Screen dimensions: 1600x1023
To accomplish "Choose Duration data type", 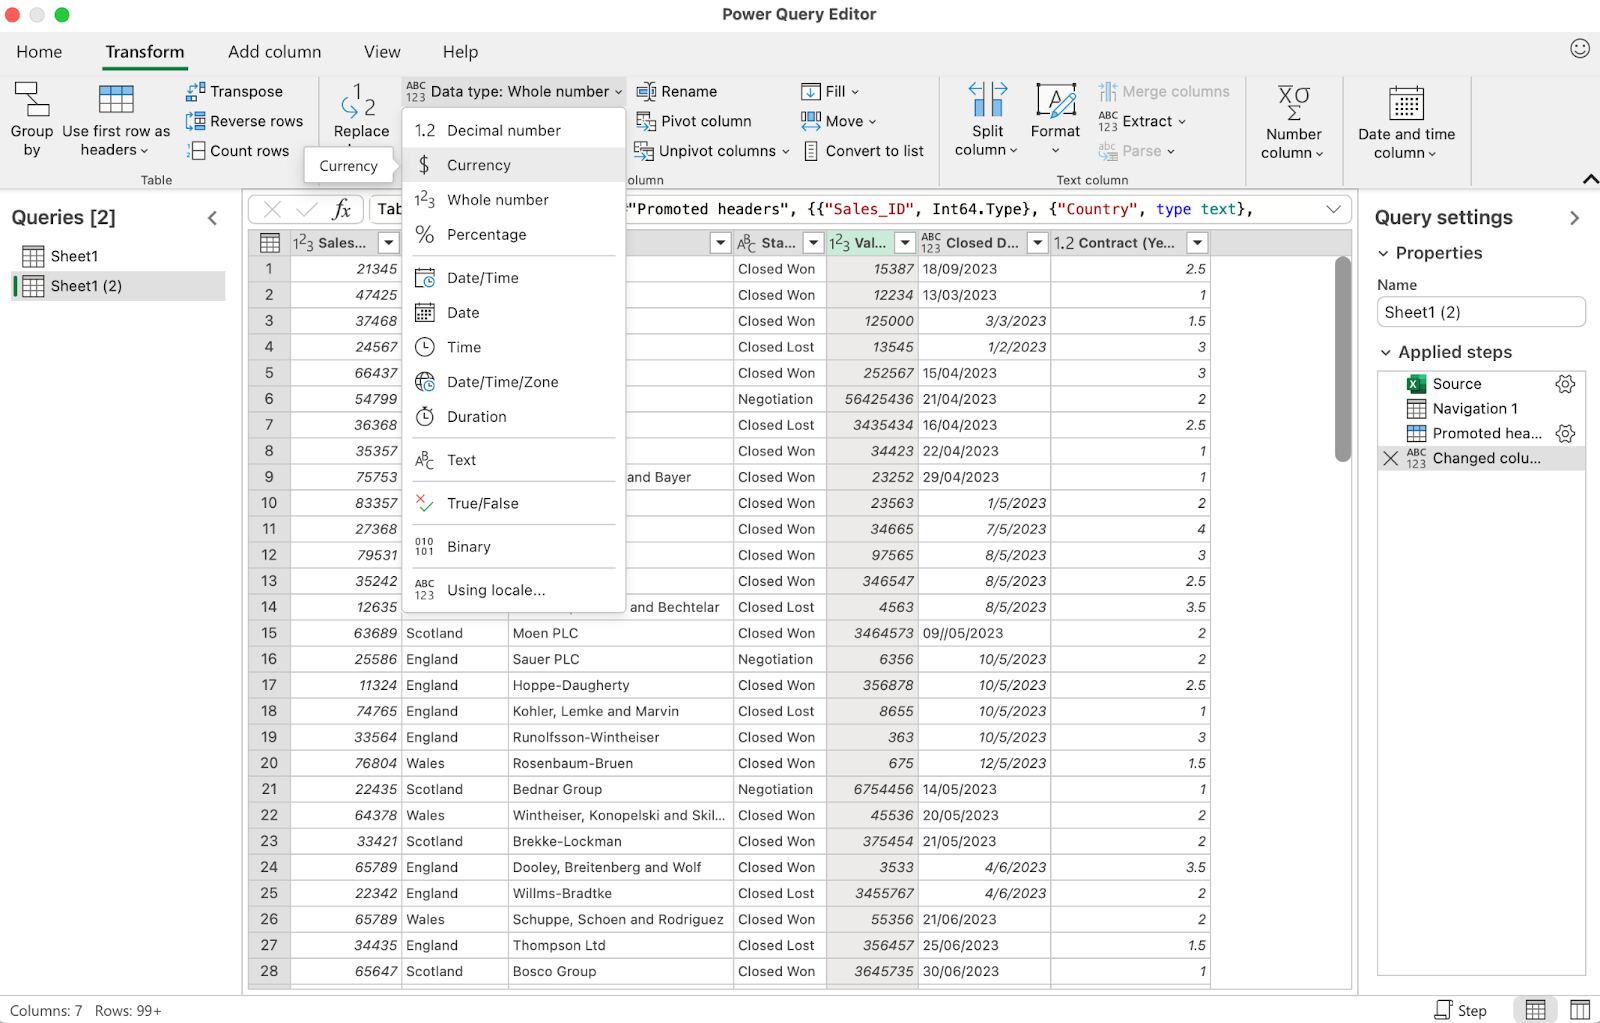I will pyautogui.click(x=514, y=416).
